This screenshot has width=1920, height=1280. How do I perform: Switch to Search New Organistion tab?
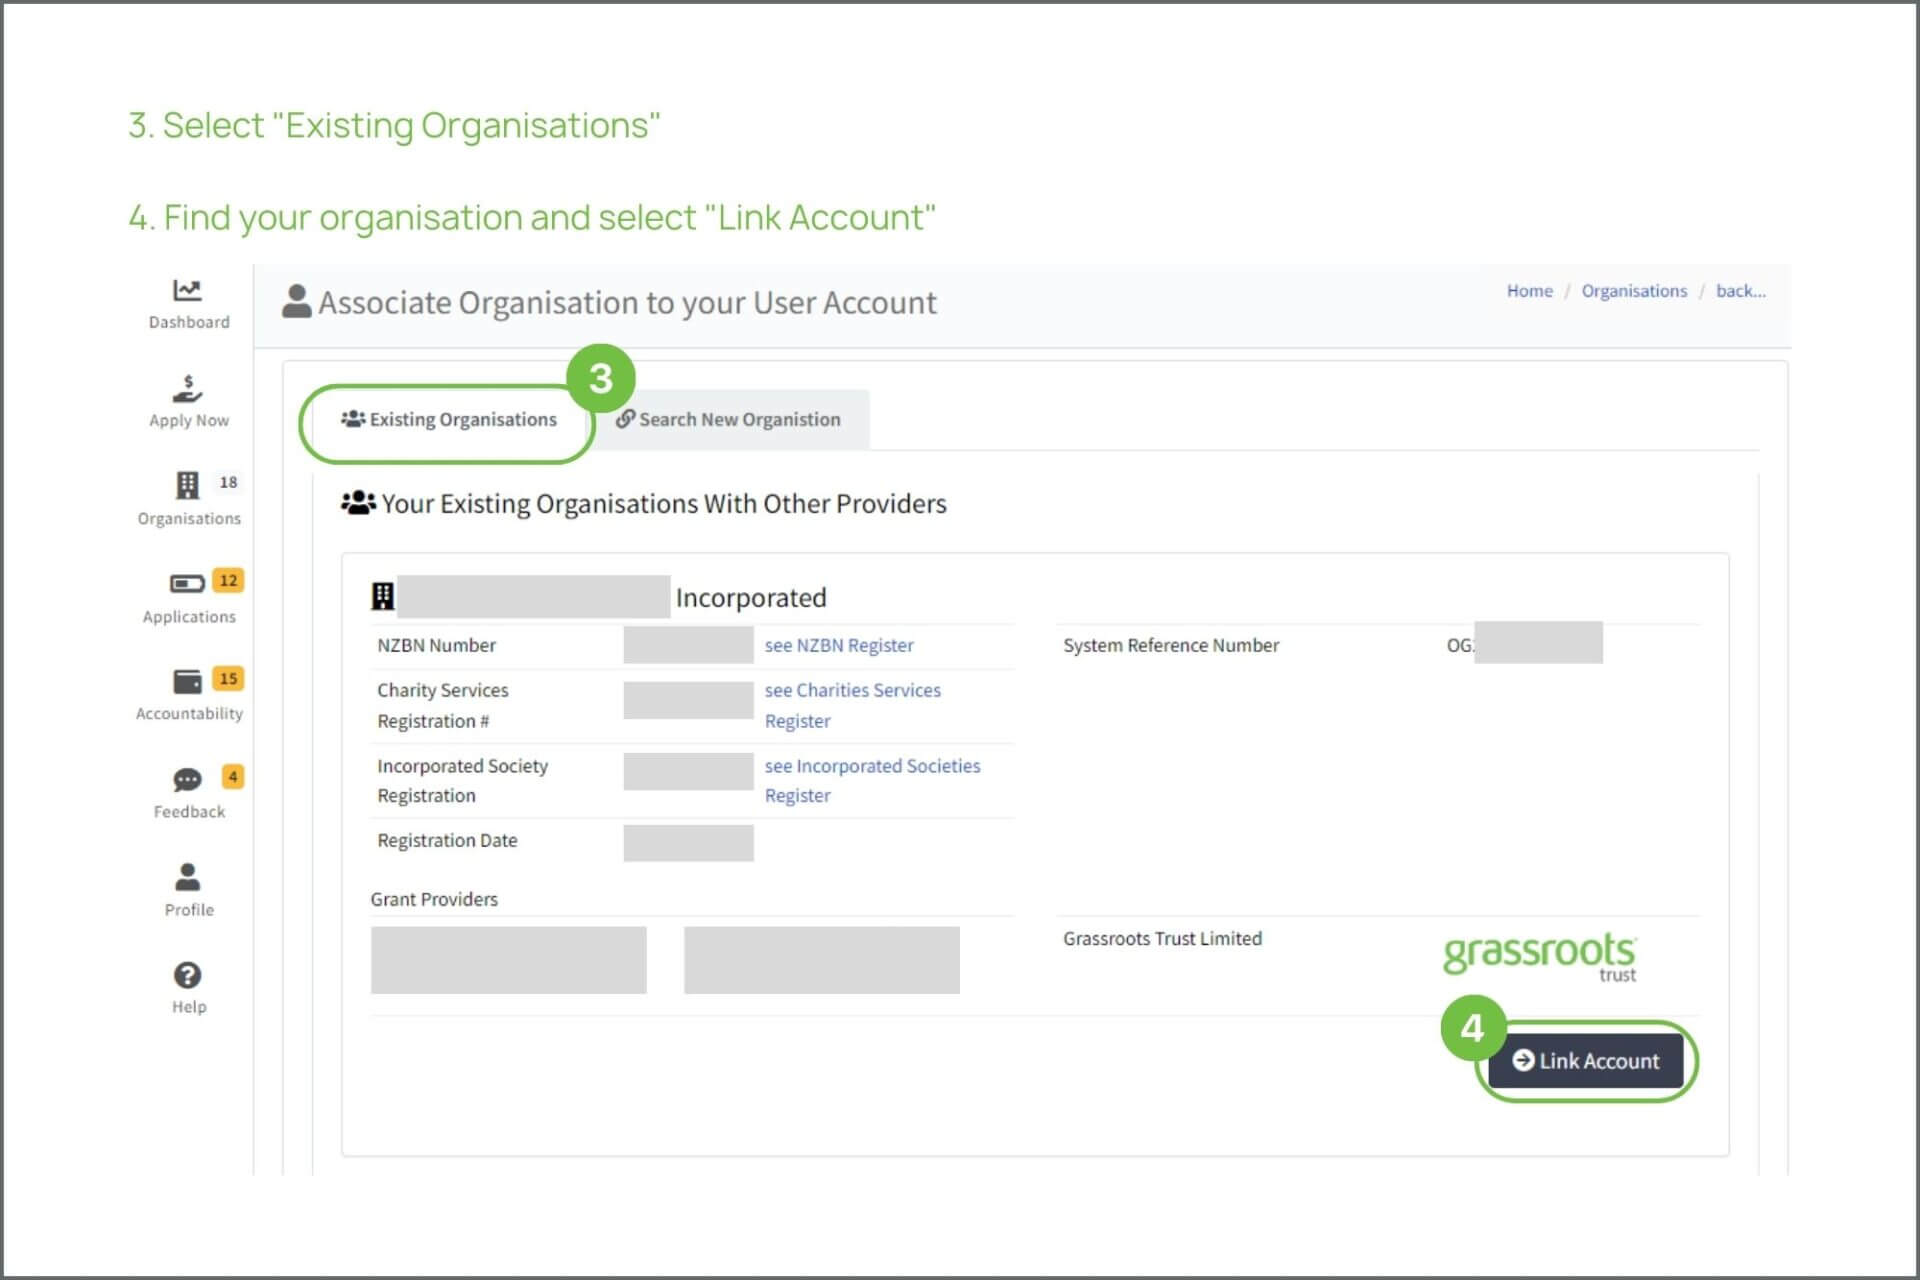point(728,420)
